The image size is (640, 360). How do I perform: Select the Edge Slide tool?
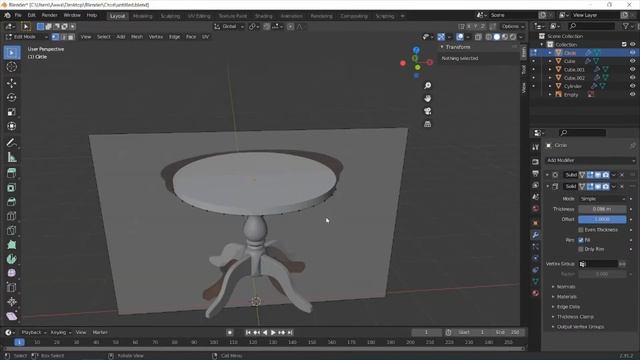click(11, 287)
